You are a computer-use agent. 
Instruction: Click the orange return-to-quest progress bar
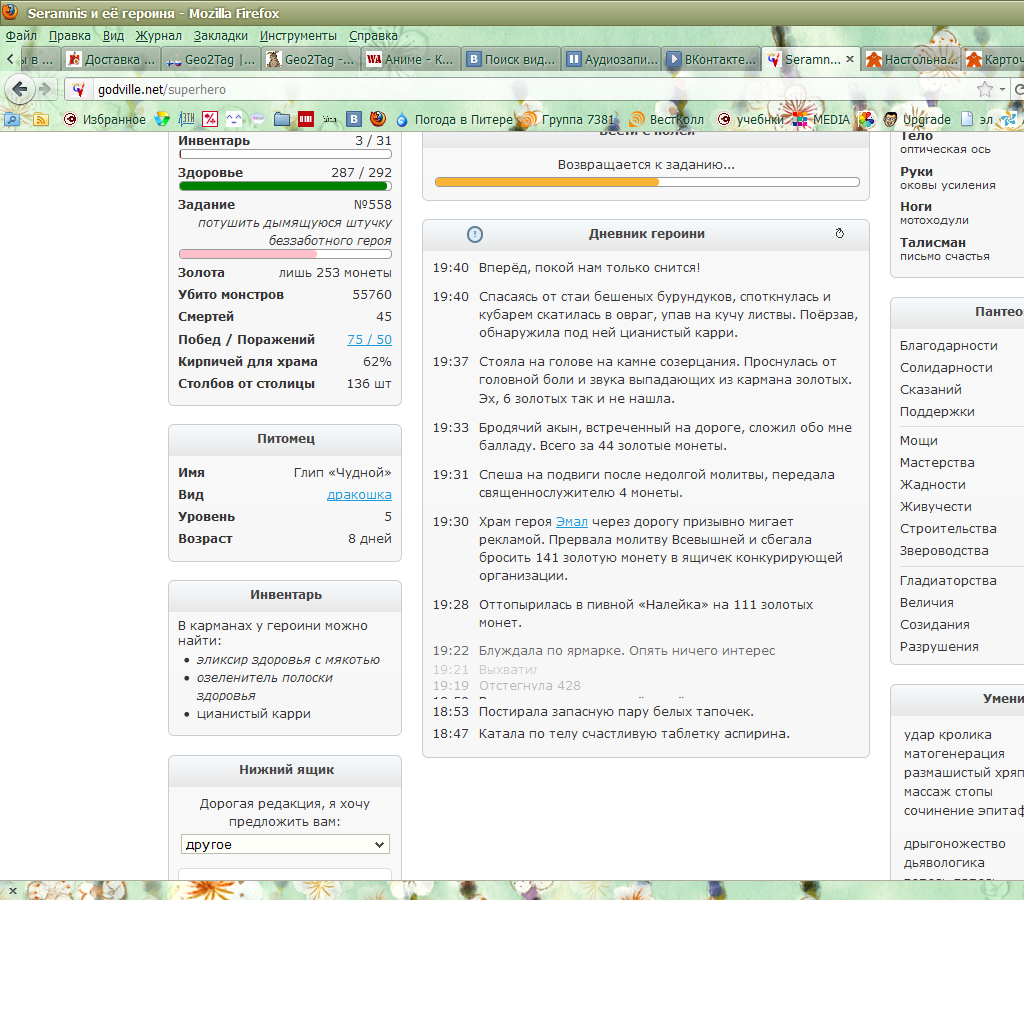tap(647, 182)
